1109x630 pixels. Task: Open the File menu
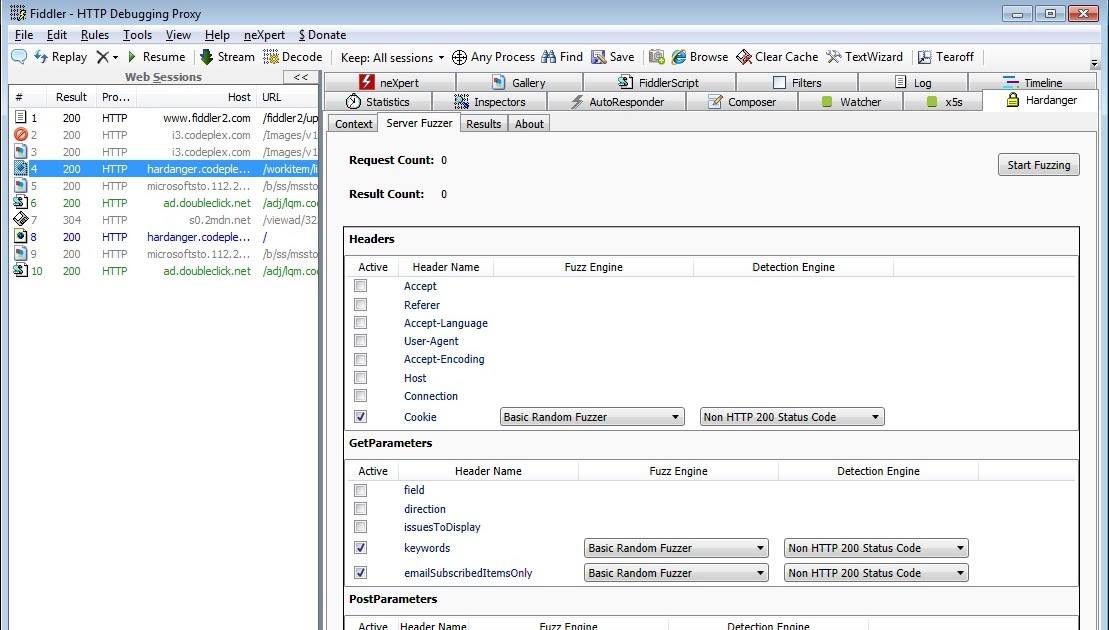tap(23, 35)
